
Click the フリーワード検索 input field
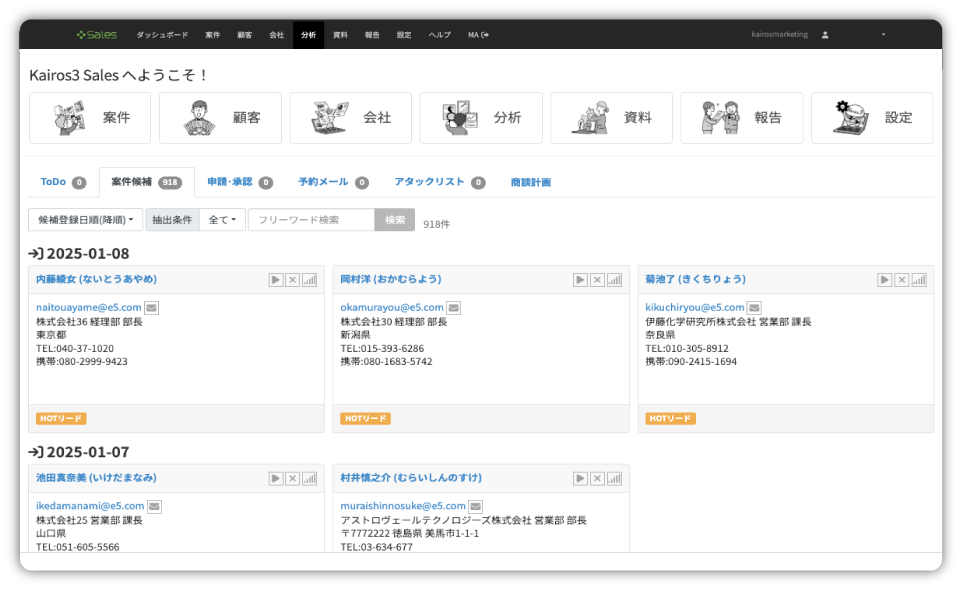[x=311, y=220]
